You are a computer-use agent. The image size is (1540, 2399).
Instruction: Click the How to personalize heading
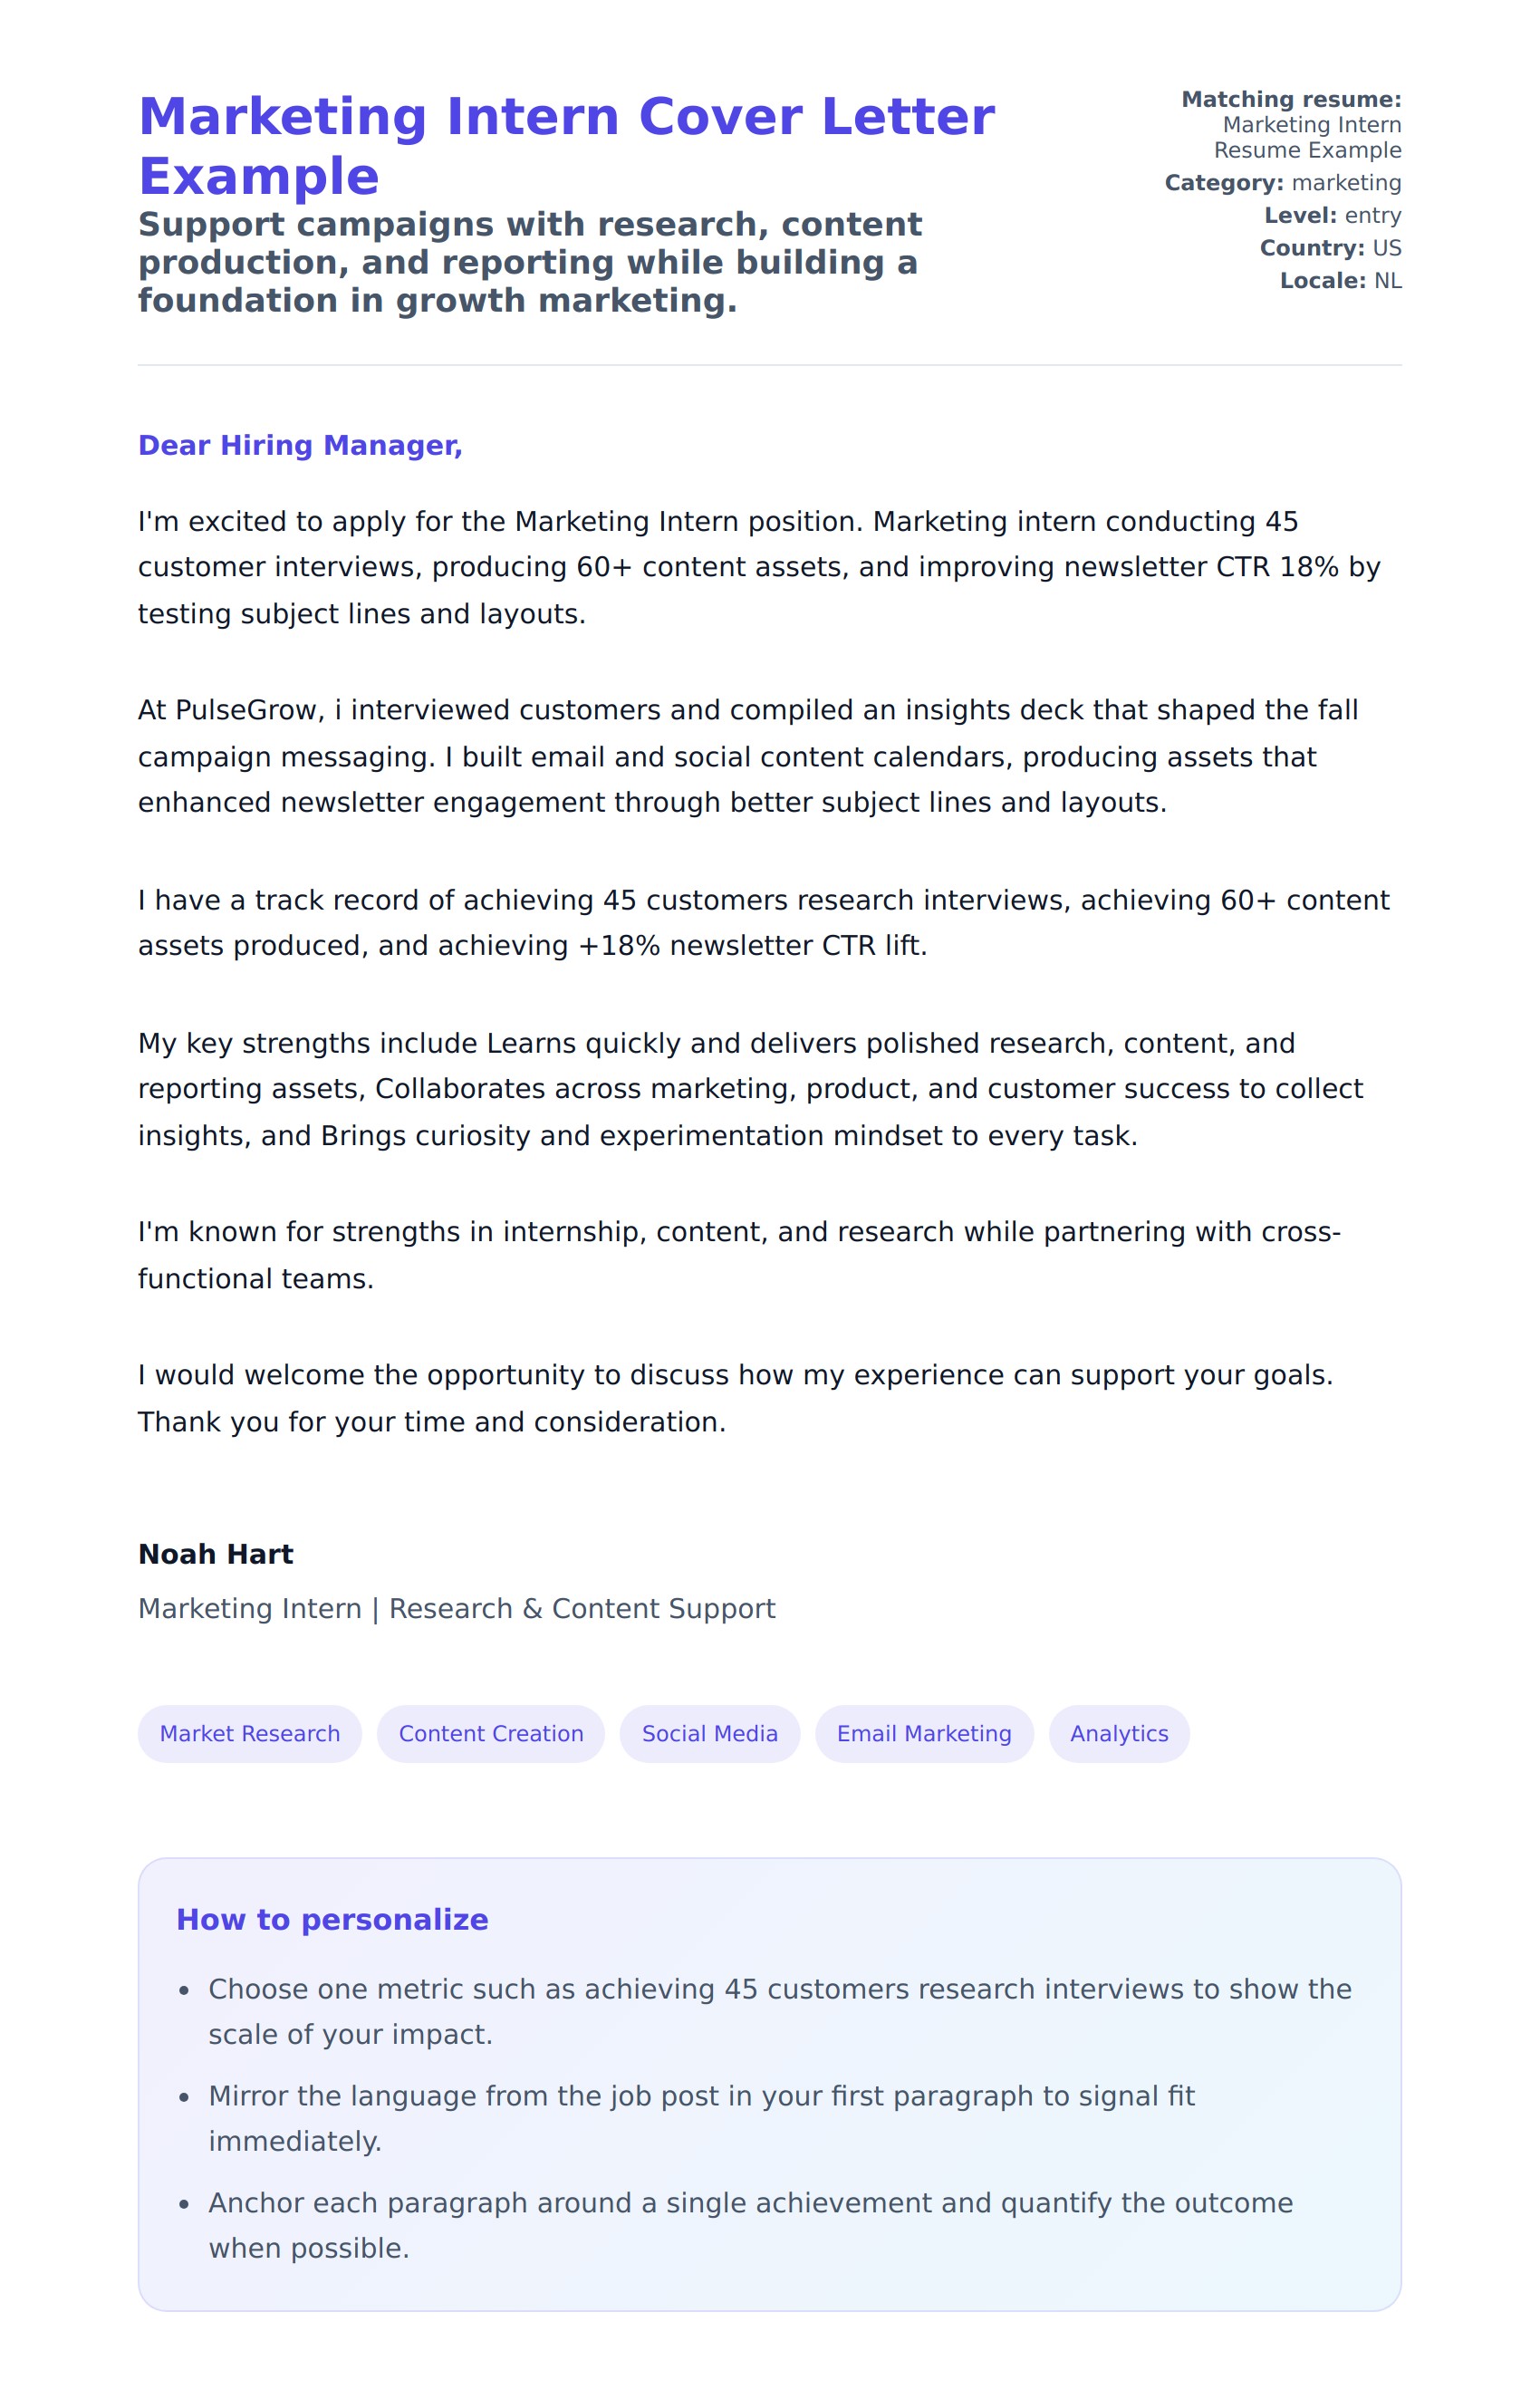point(332,1919)
